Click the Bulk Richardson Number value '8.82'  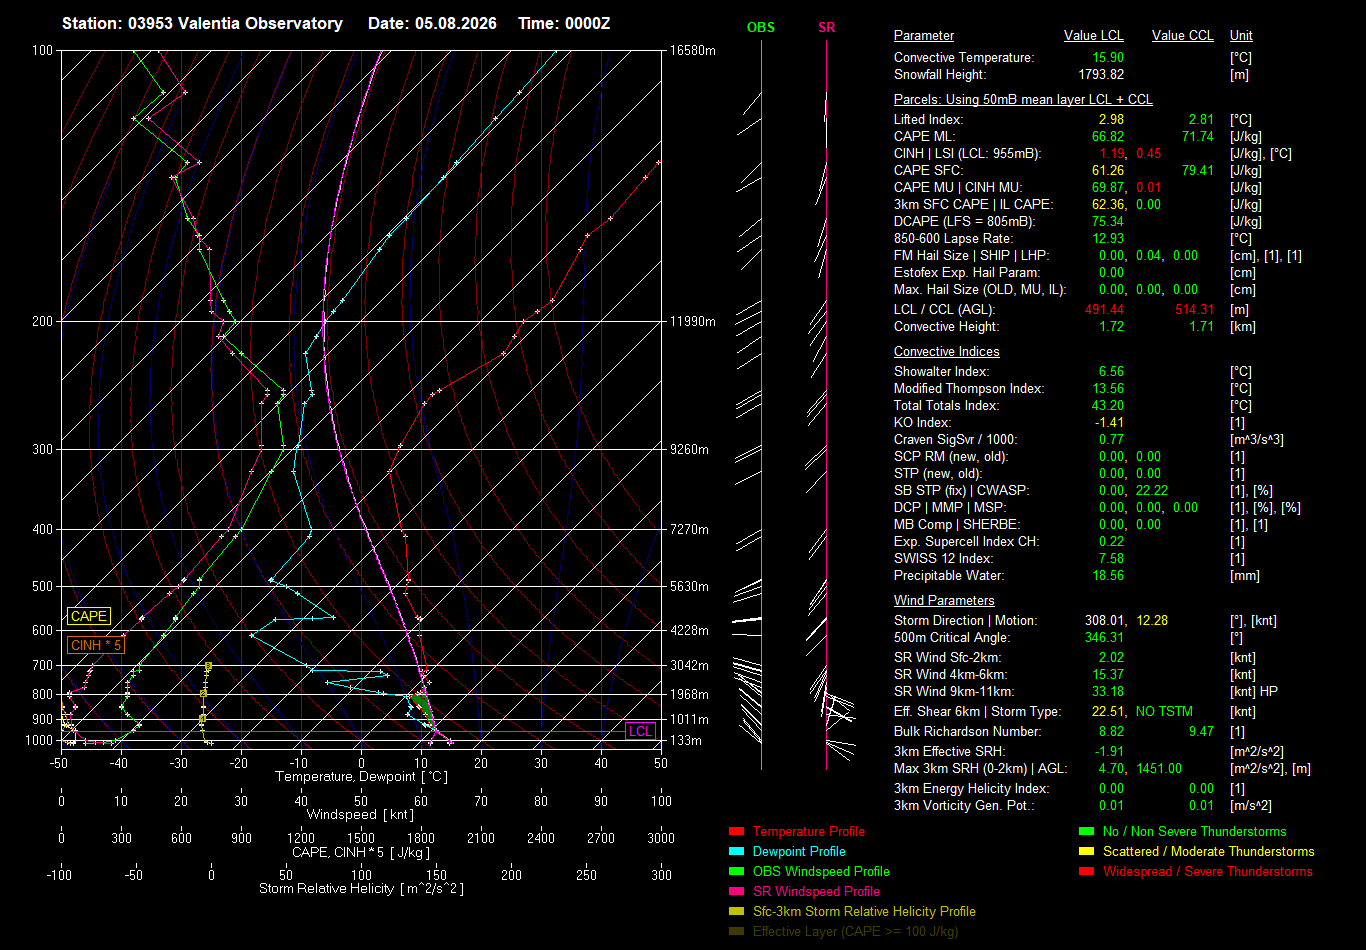point(1111,732)
